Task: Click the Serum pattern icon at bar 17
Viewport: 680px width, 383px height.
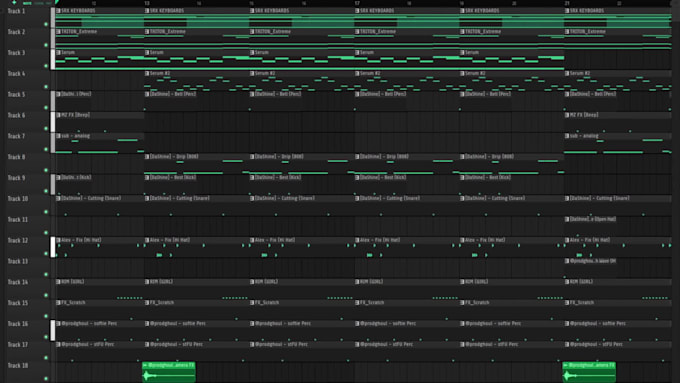Action: click(357, 52)
